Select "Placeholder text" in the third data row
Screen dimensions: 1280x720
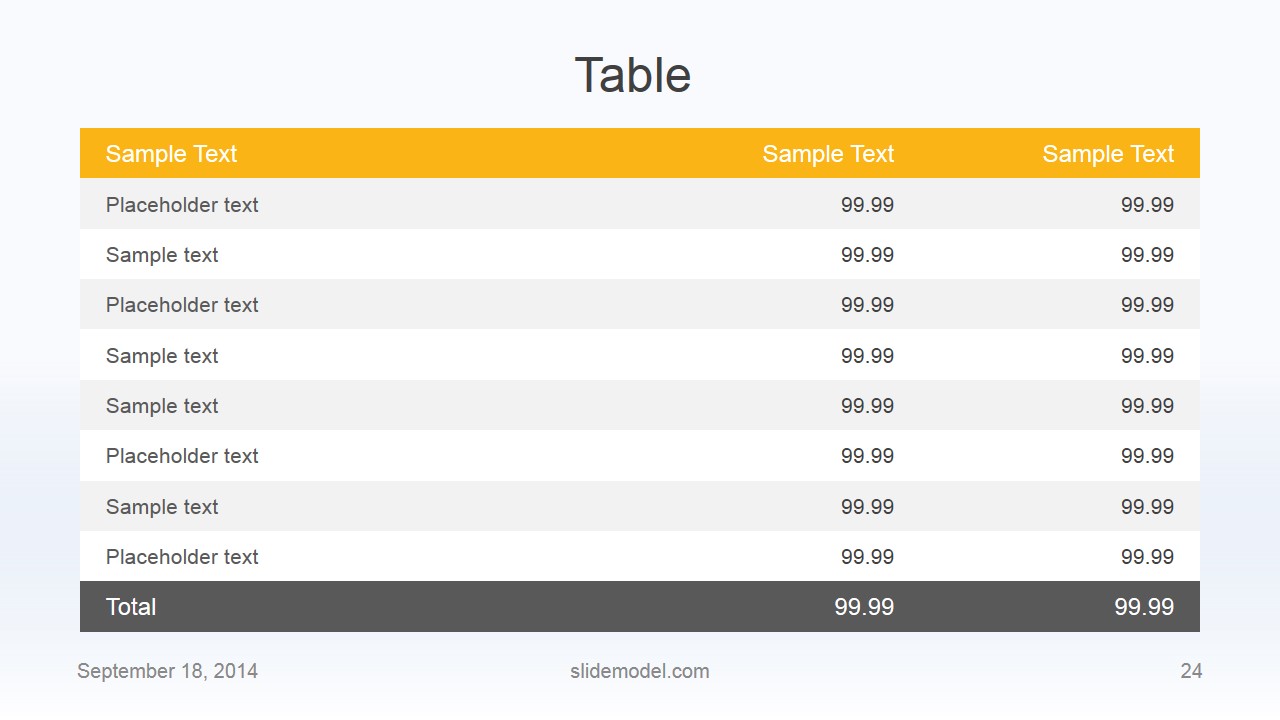[182, 305]
